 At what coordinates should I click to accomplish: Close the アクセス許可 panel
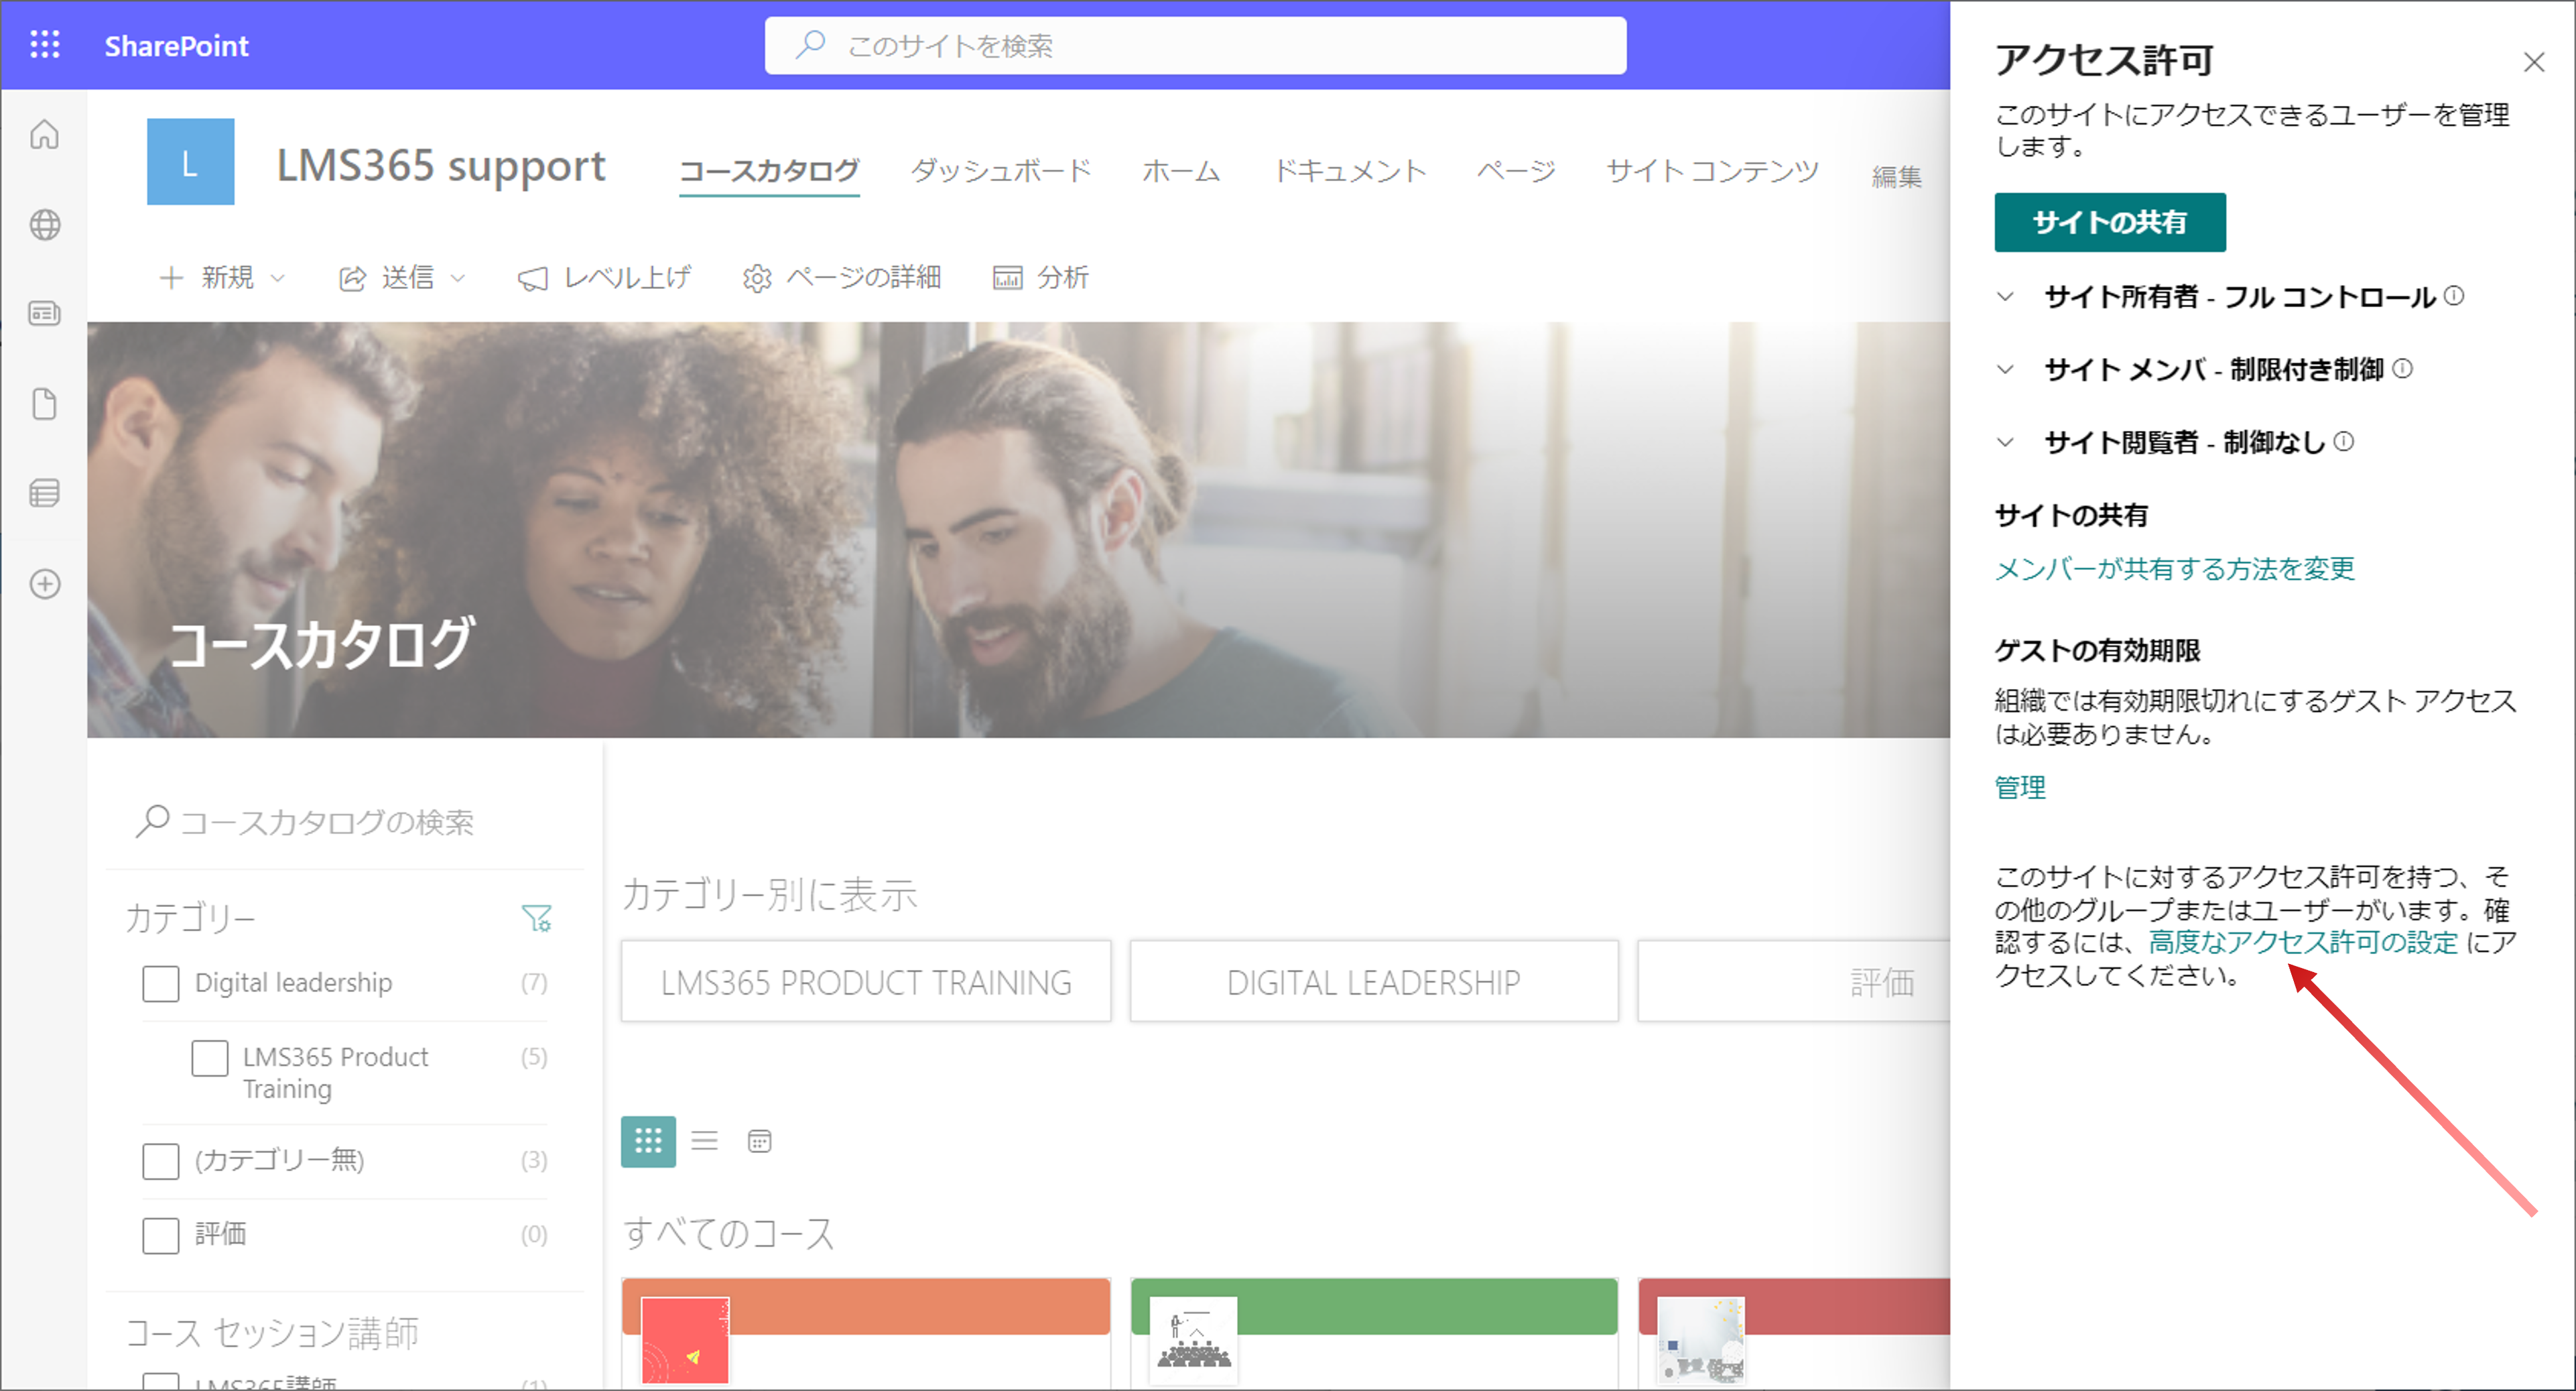(x=2533, y=62)
